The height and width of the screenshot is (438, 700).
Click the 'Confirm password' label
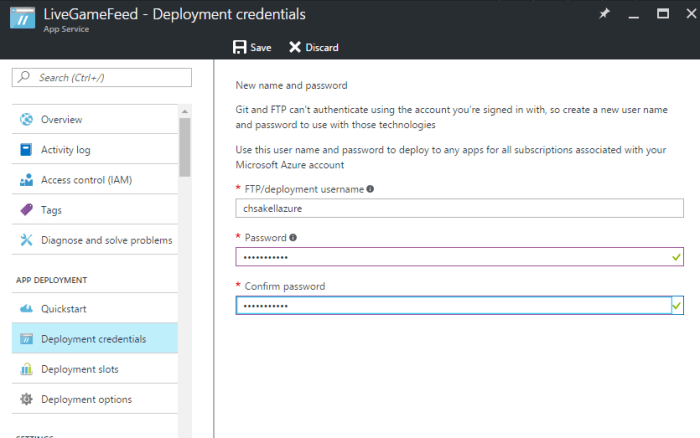[285, 286]
